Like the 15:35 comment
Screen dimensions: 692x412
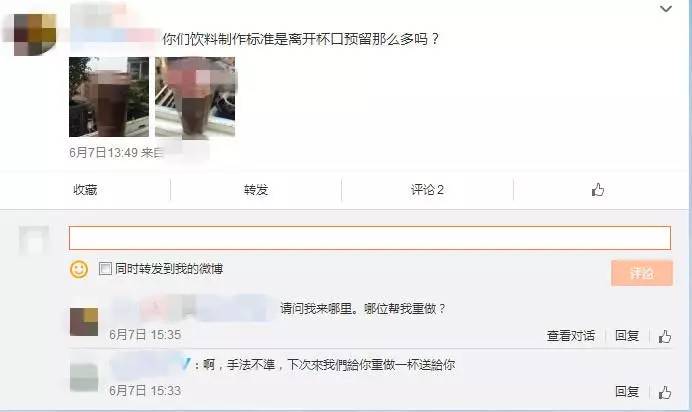[665, 336]
